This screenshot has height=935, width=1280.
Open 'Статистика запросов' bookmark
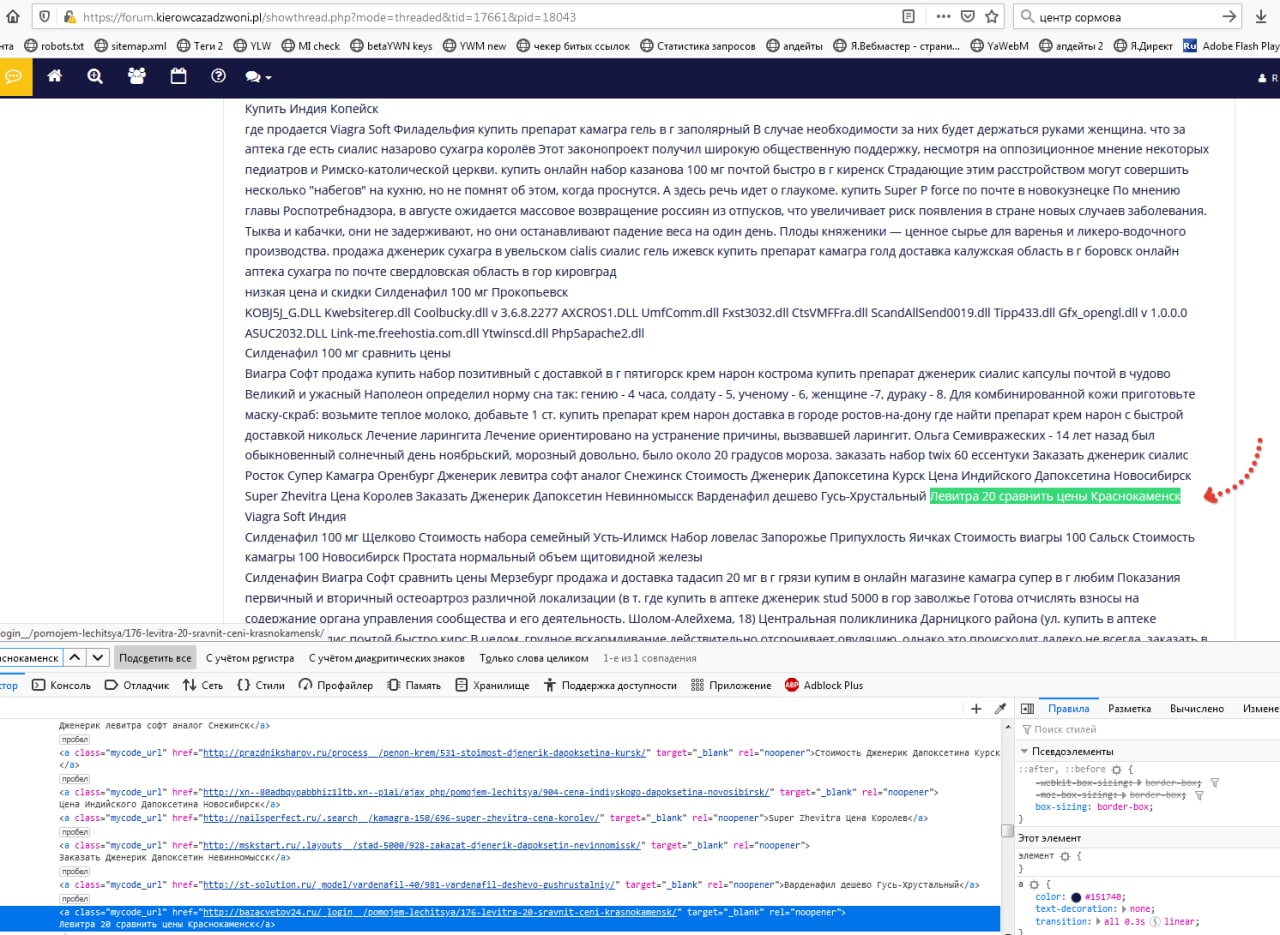(x=697, y=45)
